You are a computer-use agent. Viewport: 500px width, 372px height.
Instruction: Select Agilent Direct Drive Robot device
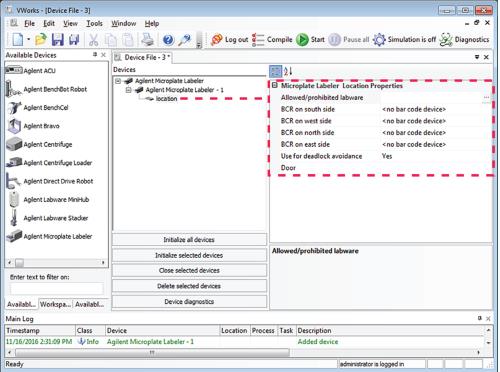(50, 181)
